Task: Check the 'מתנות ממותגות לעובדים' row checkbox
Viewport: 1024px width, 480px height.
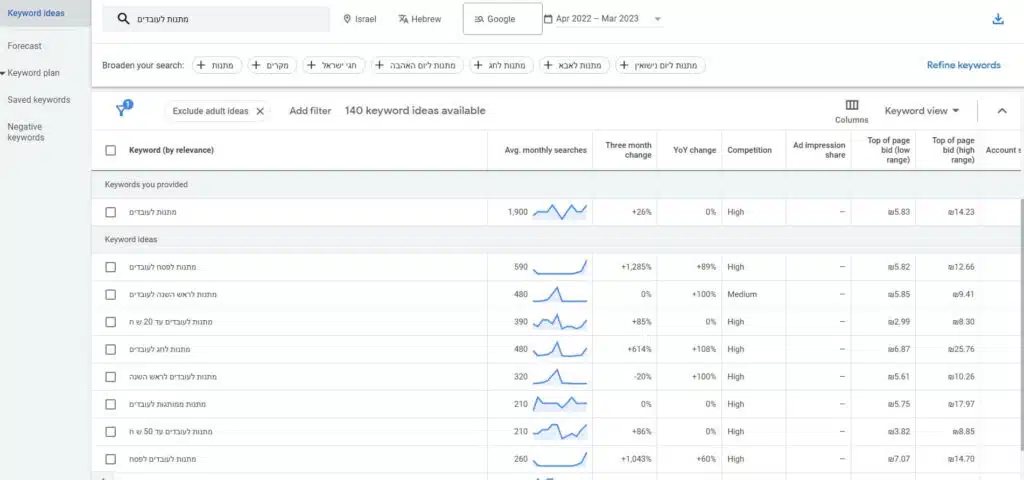Action: pos(110,404)
